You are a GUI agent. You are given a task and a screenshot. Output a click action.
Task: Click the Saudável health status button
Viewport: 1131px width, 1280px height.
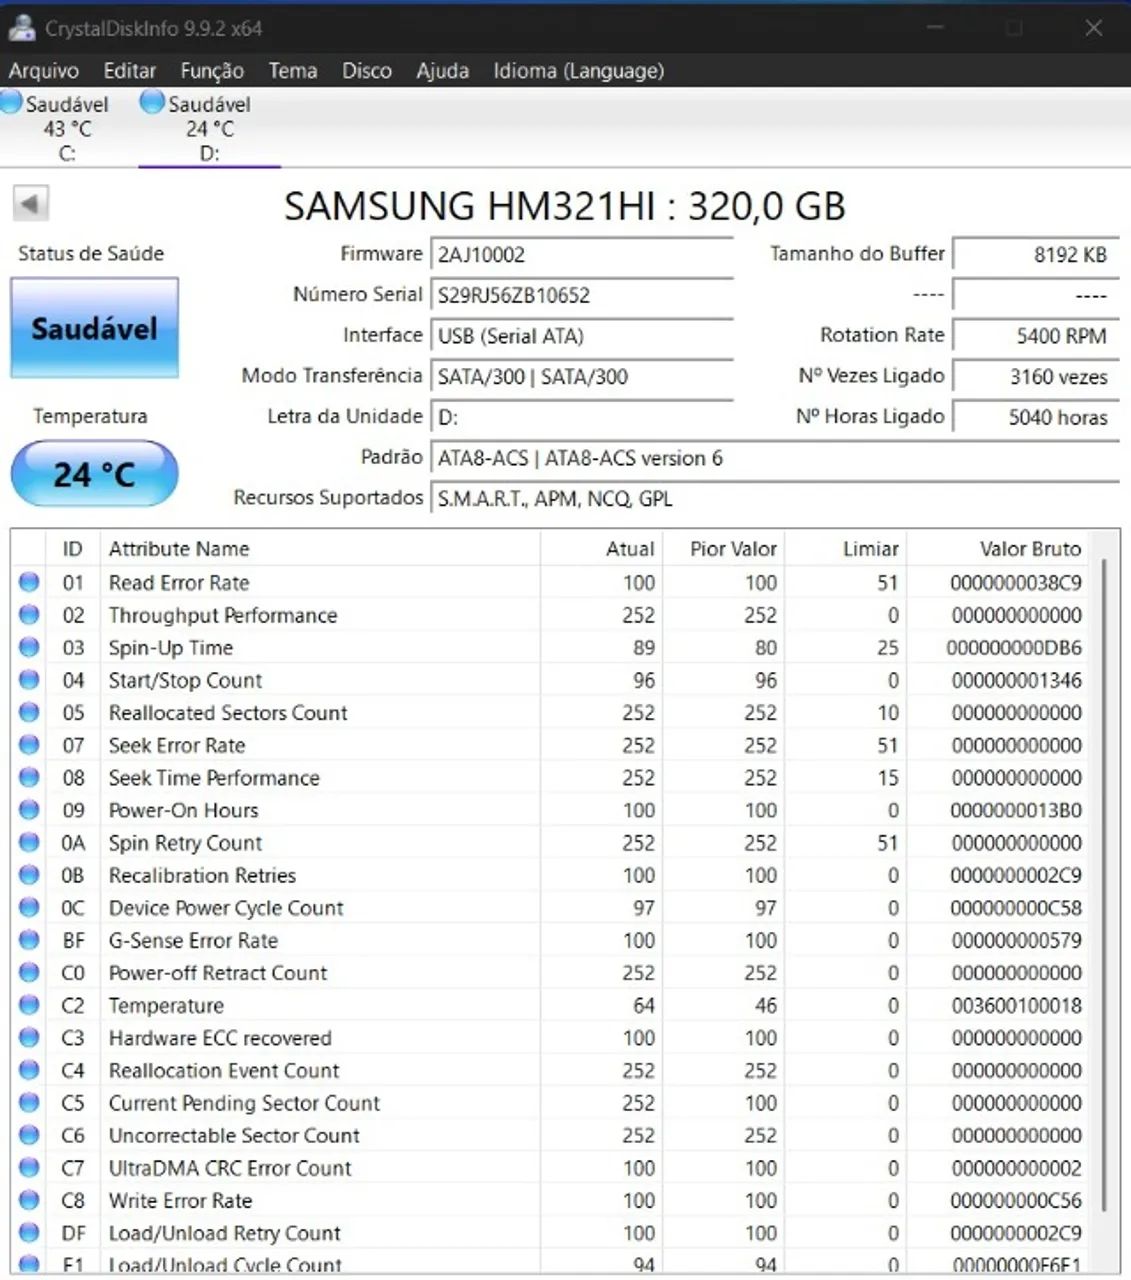coord(95,328)
